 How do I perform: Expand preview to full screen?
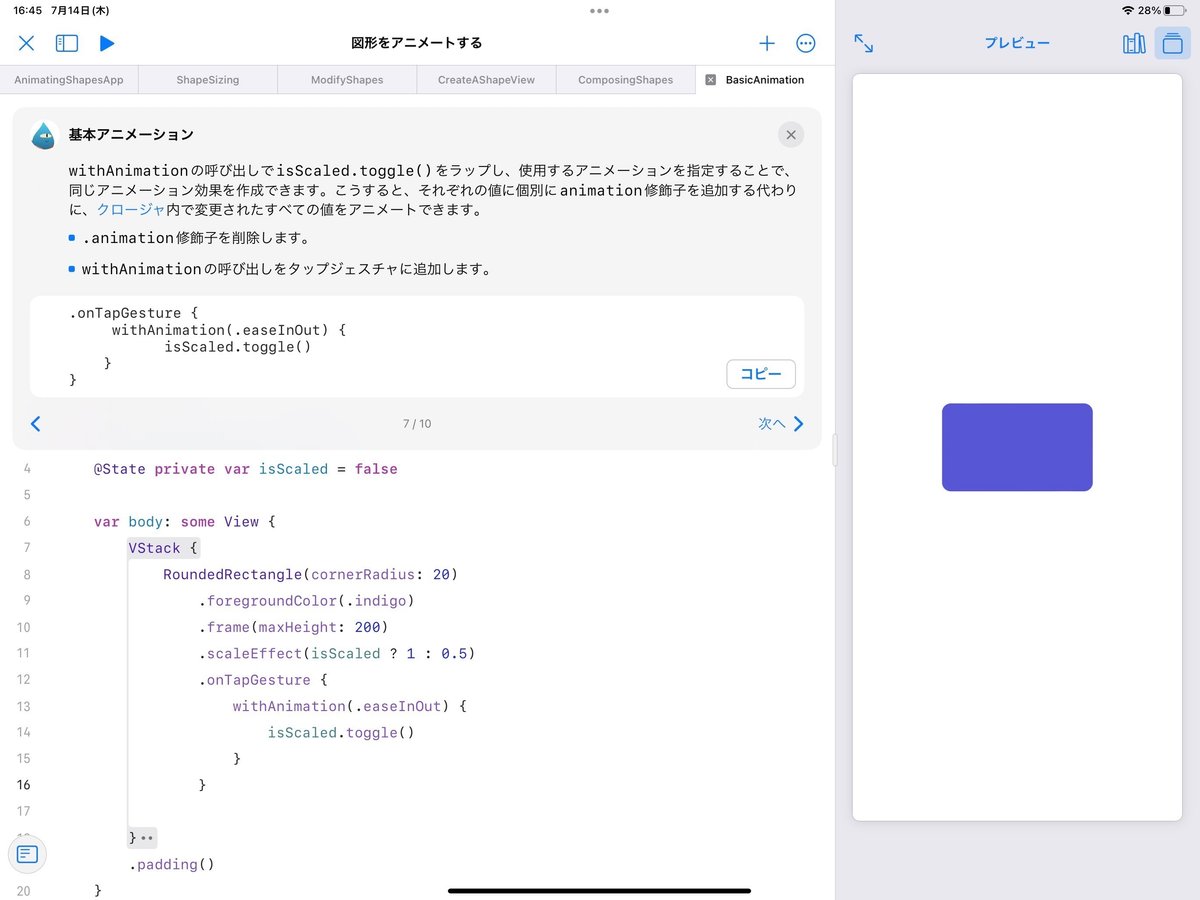(864, 43)
